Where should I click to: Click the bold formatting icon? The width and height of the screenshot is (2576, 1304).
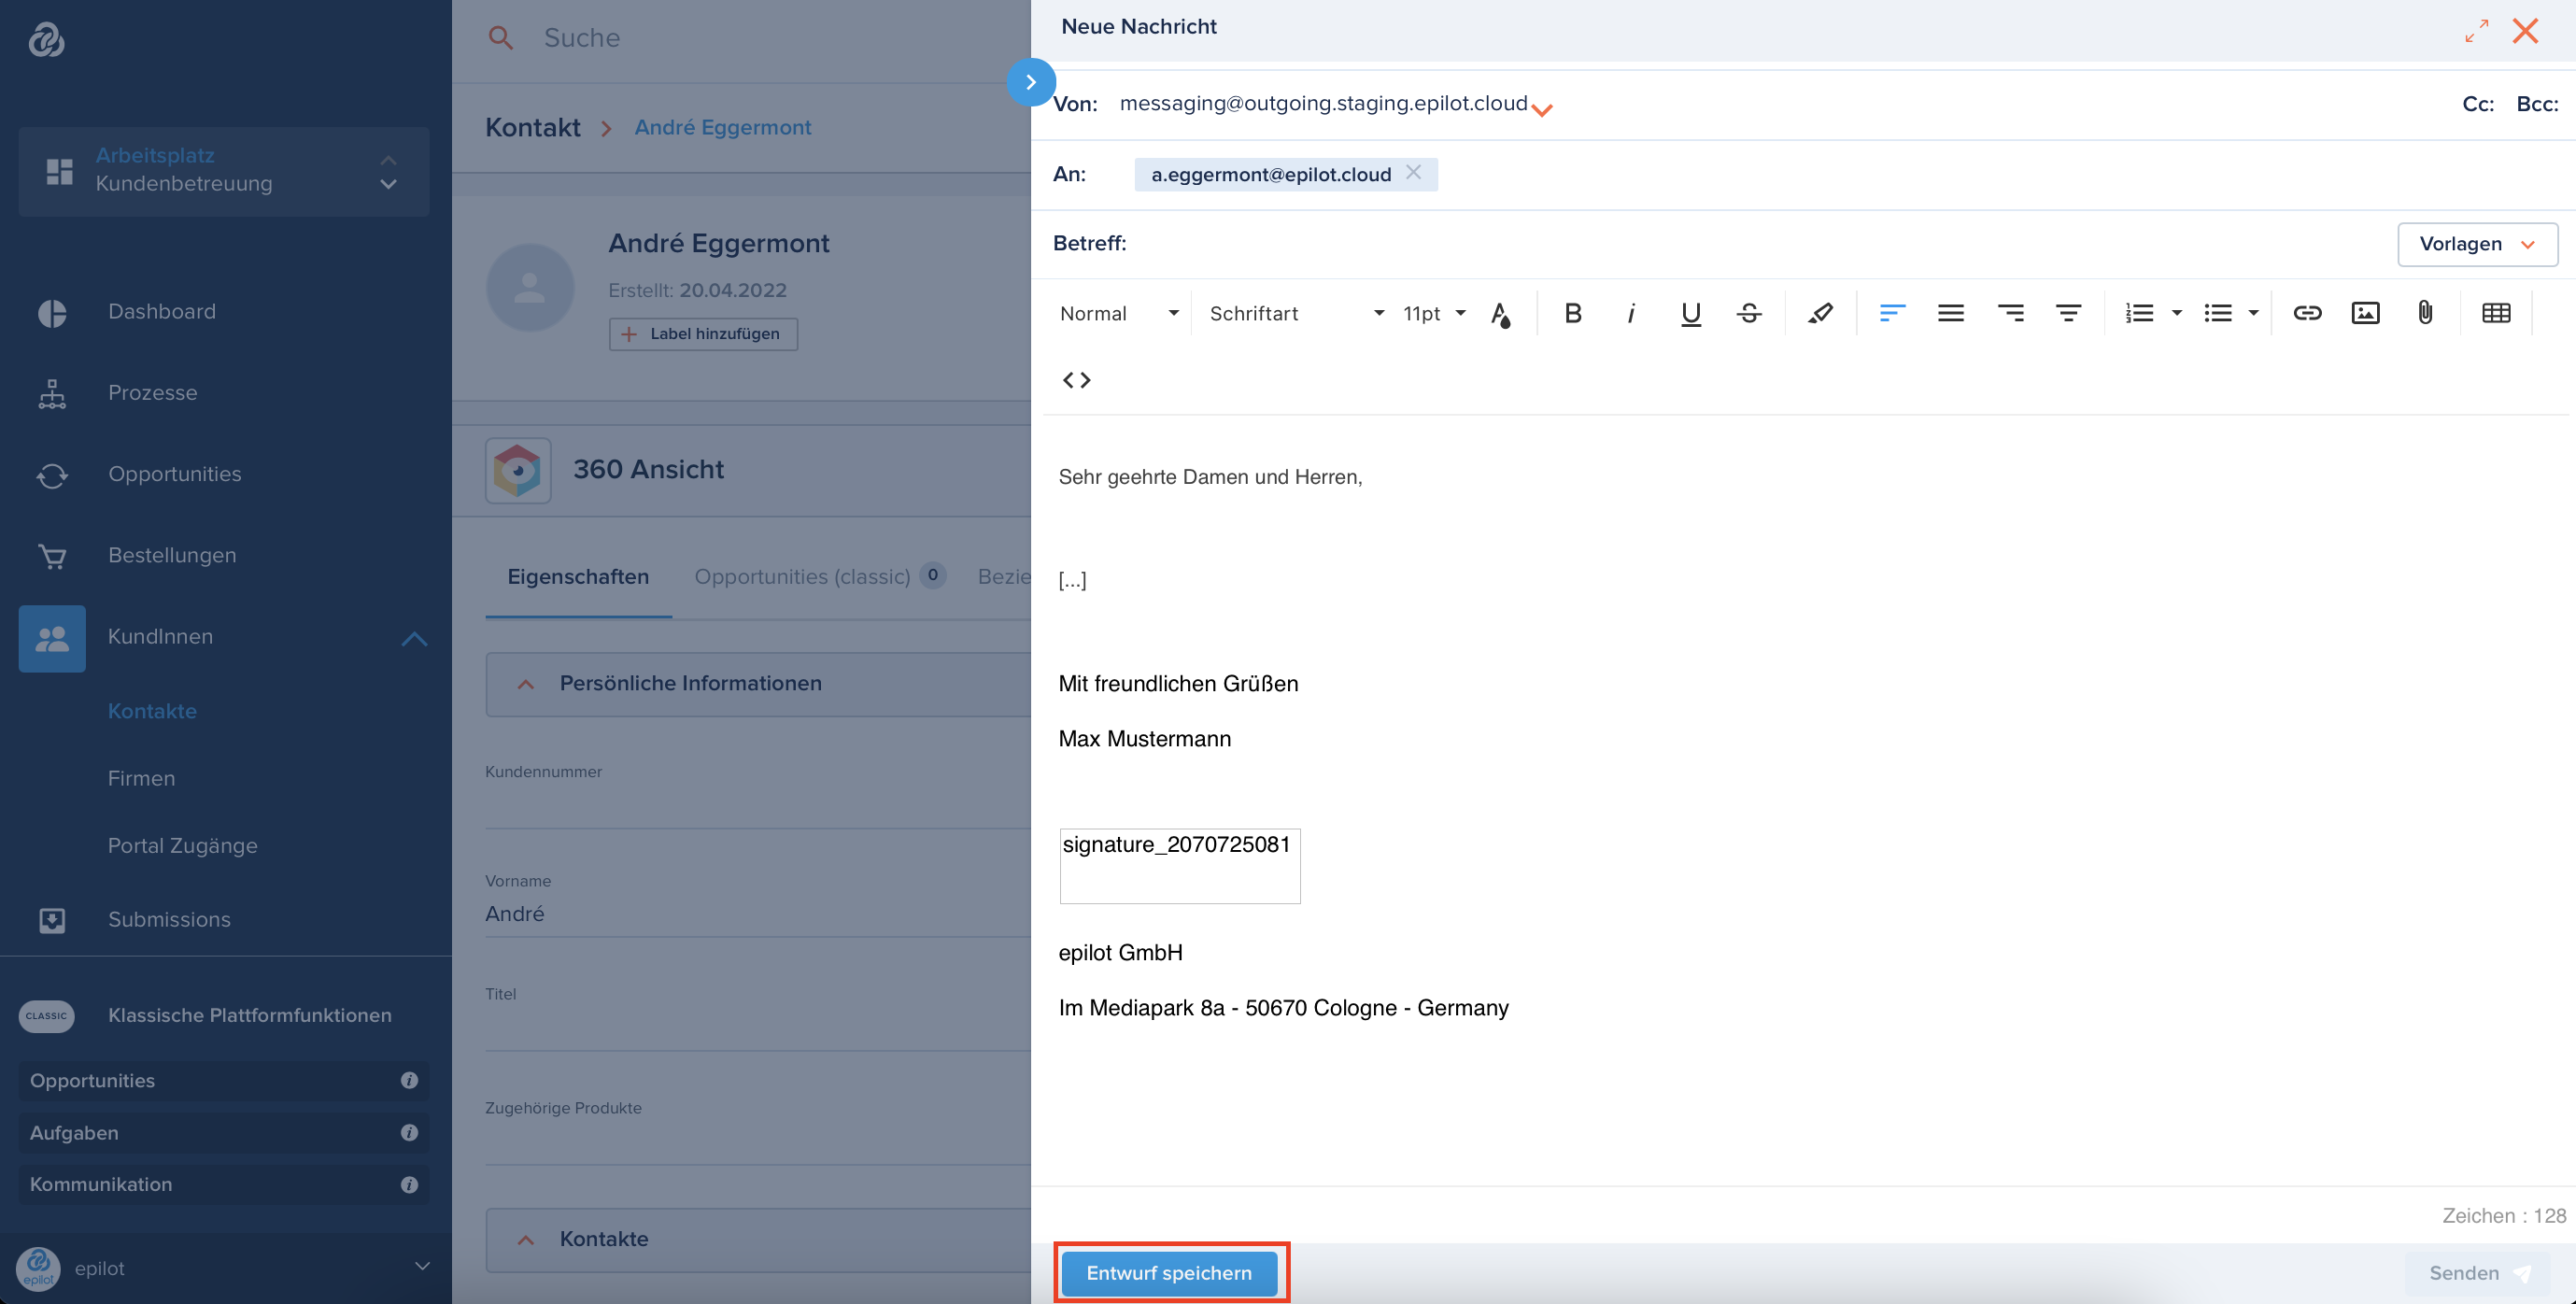[1570, 311]
